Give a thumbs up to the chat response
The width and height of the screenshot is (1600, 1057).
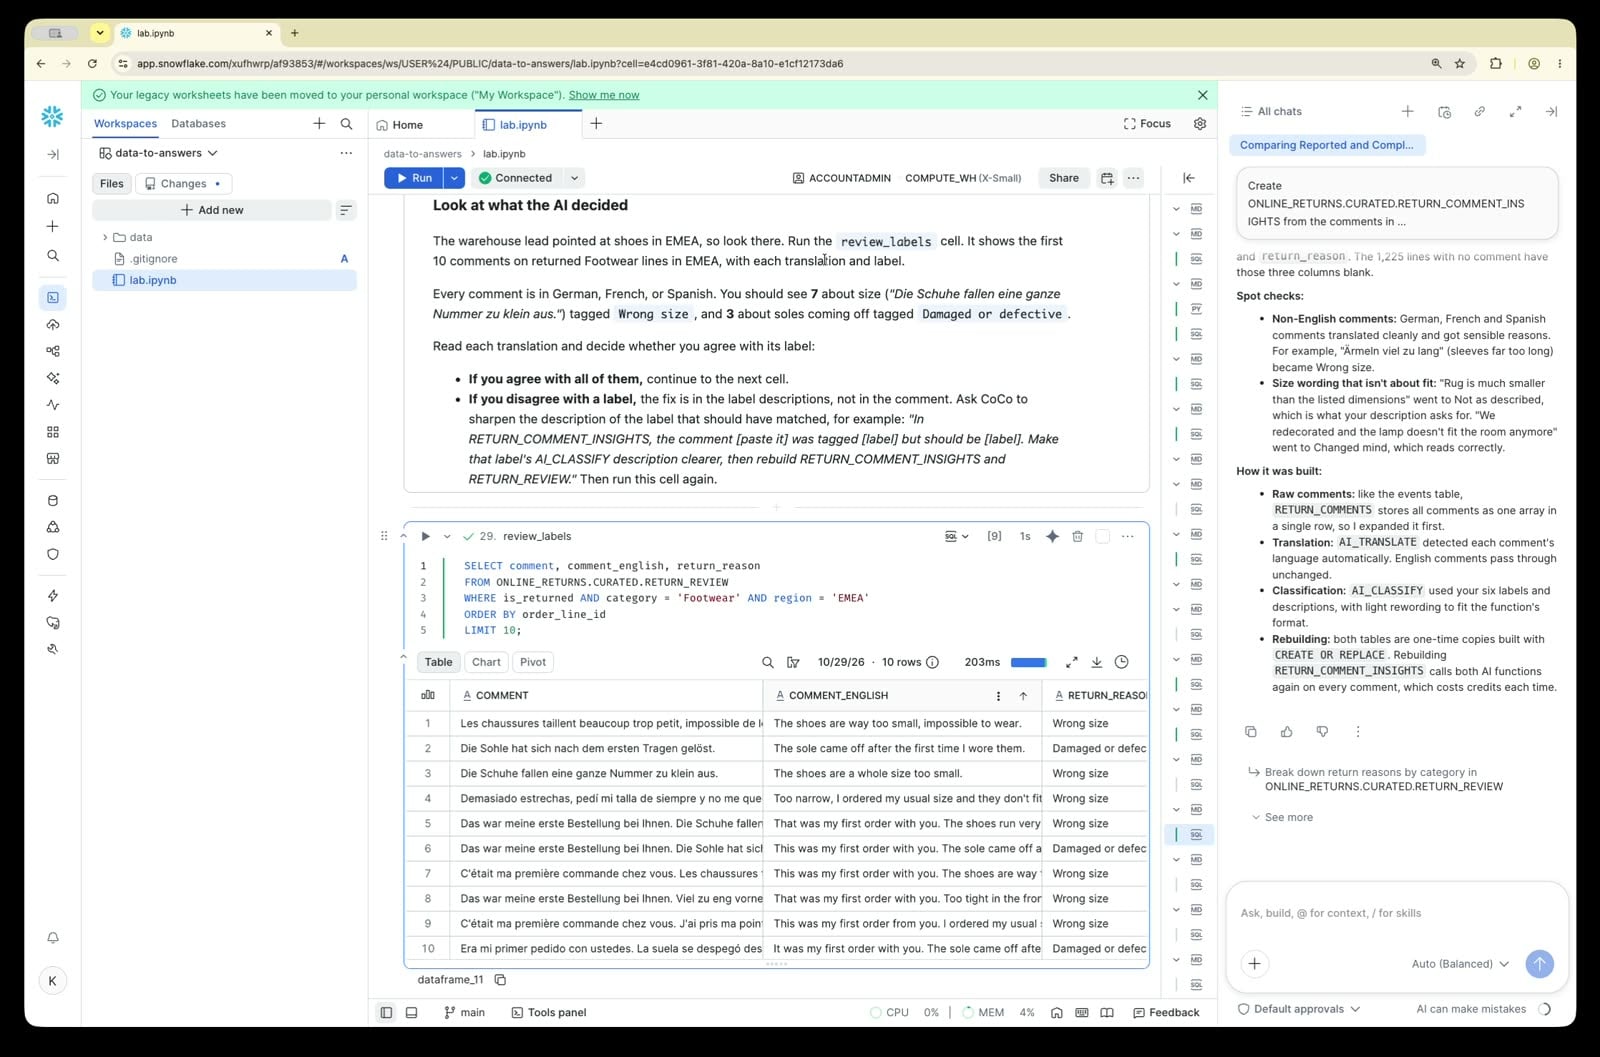[x=1286, y=732]
